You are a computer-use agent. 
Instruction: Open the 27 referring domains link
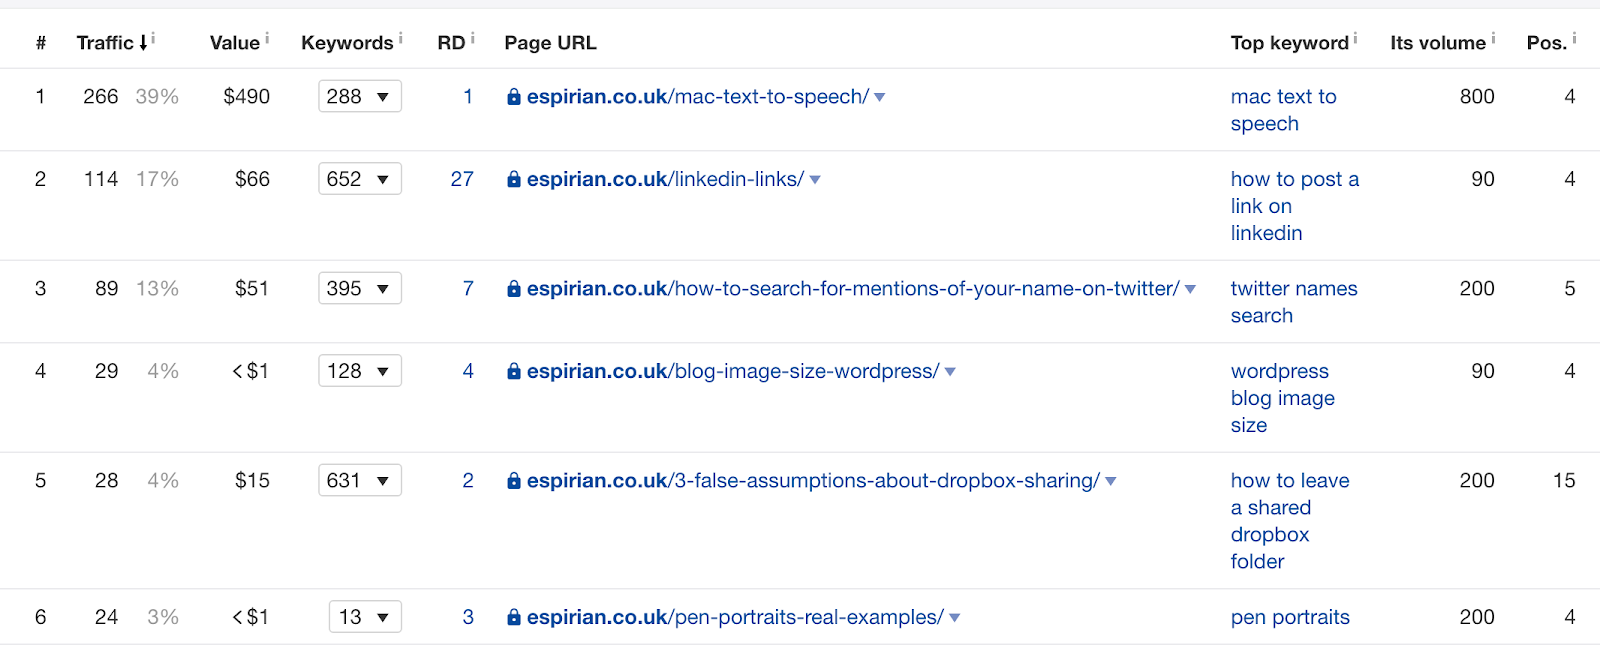coord(462,179)
